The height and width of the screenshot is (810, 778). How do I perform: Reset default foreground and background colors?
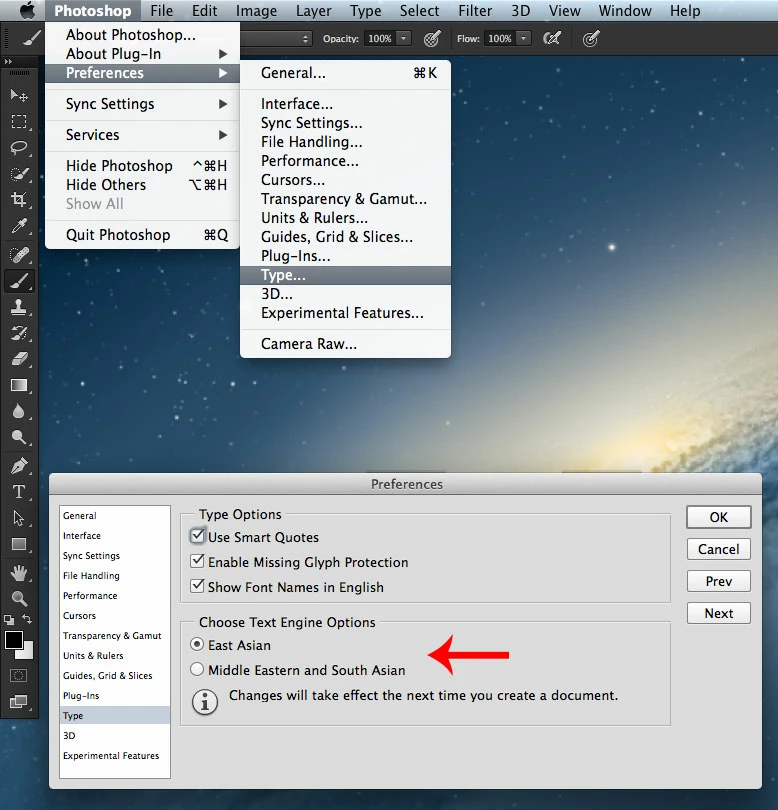click(x=9, y=619)
